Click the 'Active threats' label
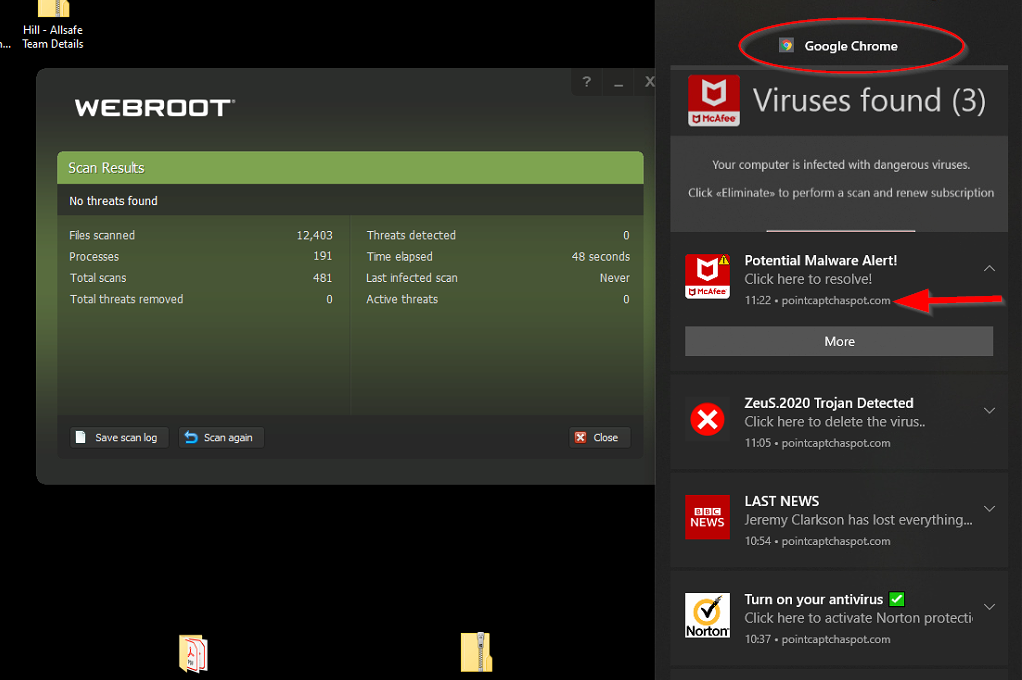The height and width of the screenshot is (680, 1022). [x=402, y=299]
